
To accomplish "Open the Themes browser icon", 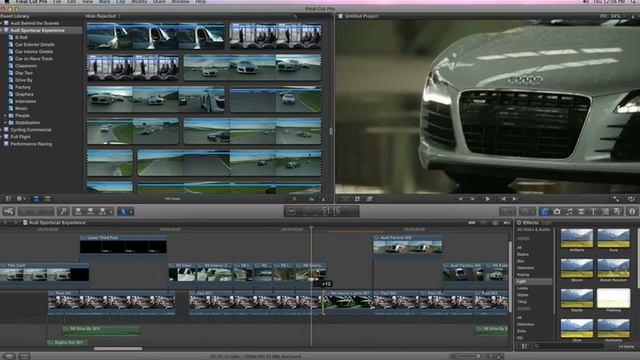I will click(x=617, y=211).
